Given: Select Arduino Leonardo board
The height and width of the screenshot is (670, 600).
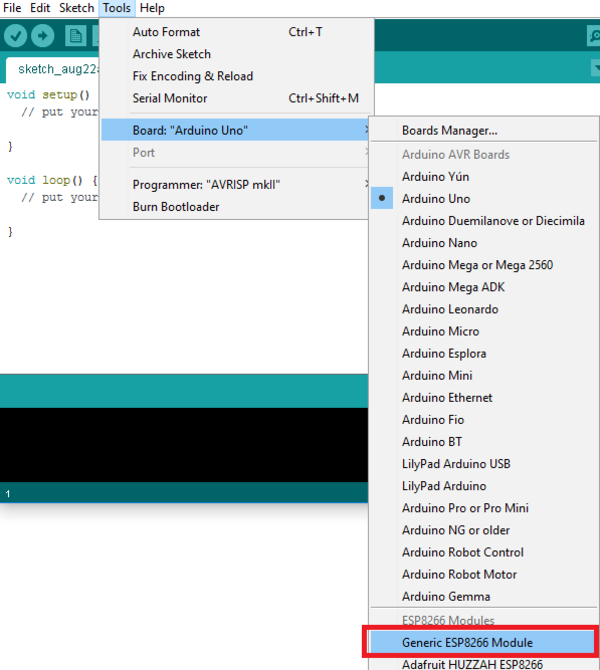Looking at the screenshot, I should (484, 309).
